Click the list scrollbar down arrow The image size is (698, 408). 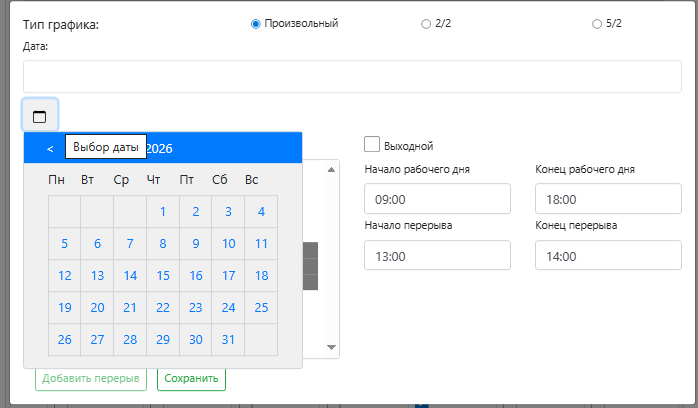click(331, 347)
